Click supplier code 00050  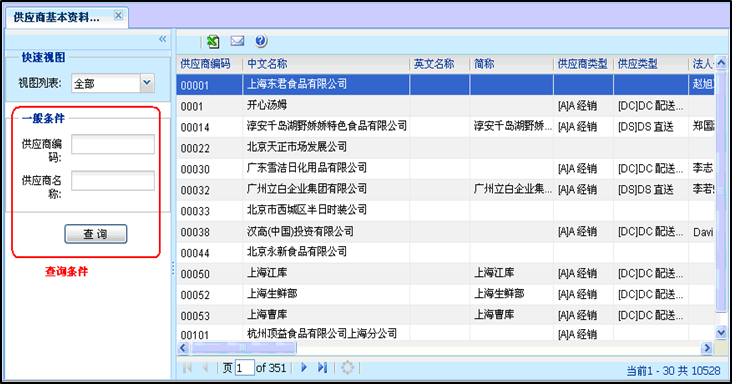click(x=195, y=274)
